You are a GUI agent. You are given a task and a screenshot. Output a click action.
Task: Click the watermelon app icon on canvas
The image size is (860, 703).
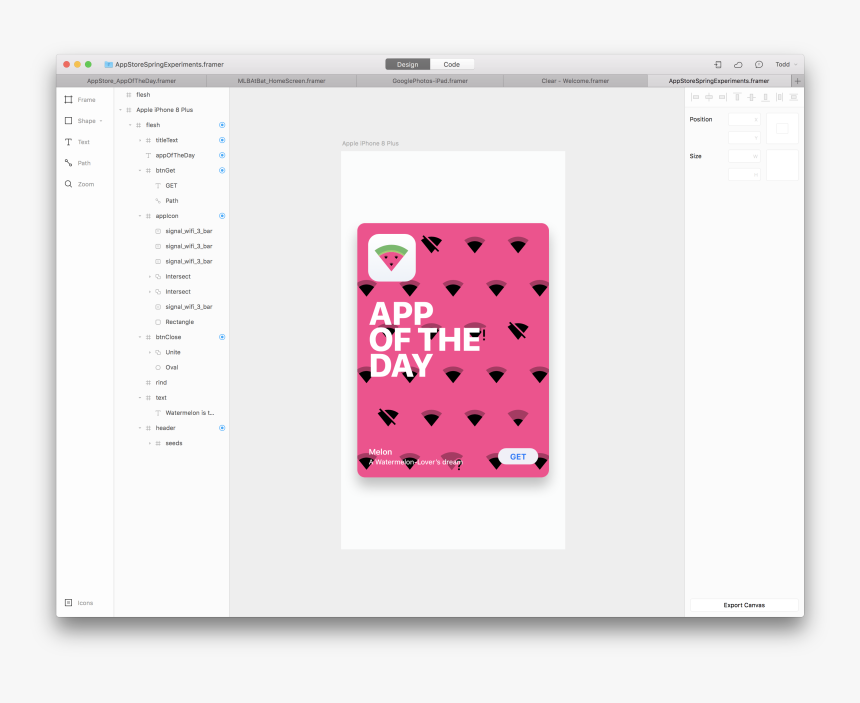pos(392,258)
